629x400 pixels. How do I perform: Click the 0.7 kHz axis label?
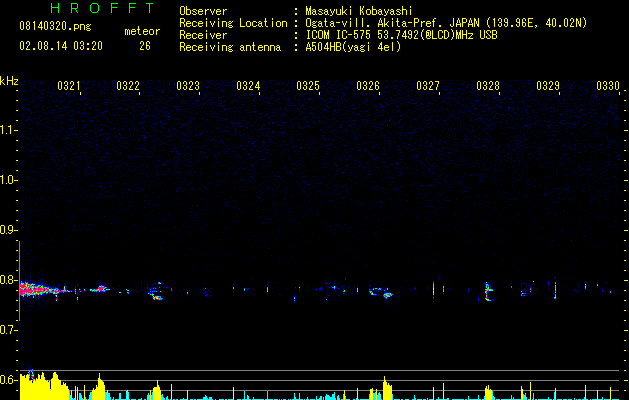pyautogui.click(x=8, y=330)
